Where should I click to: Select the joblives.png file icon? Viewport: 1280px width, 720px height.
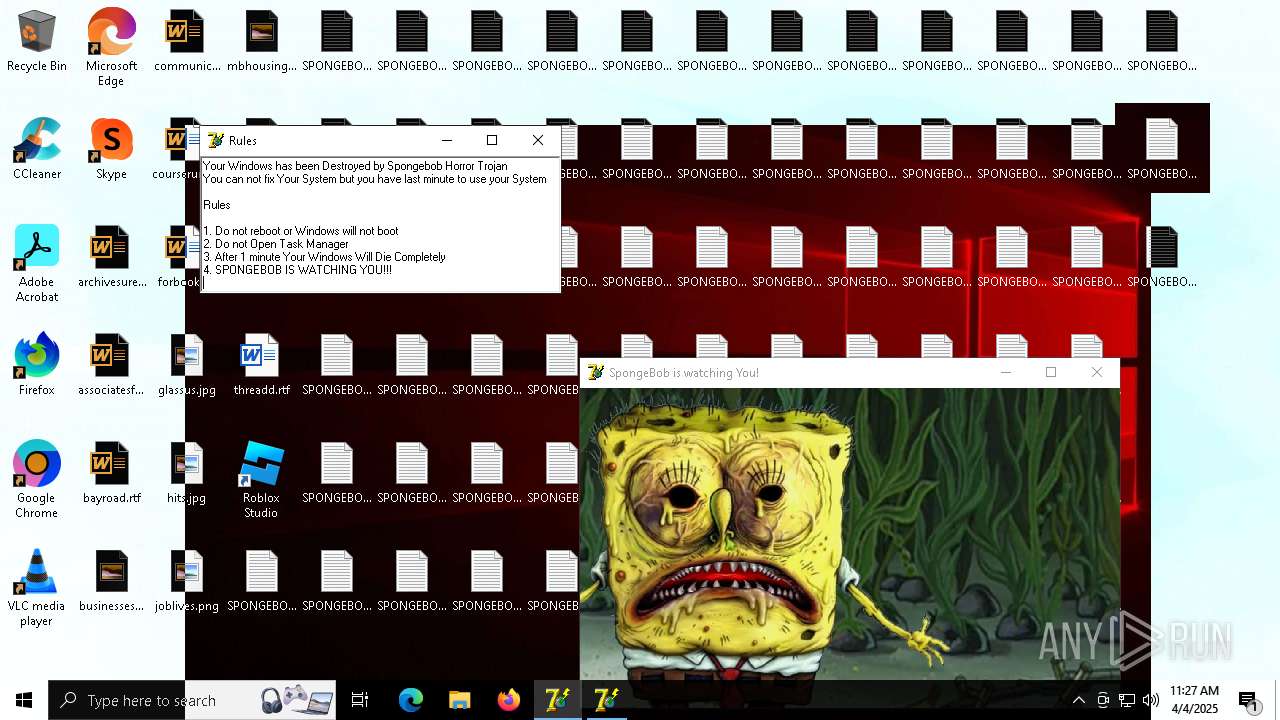tap(186, 582)
